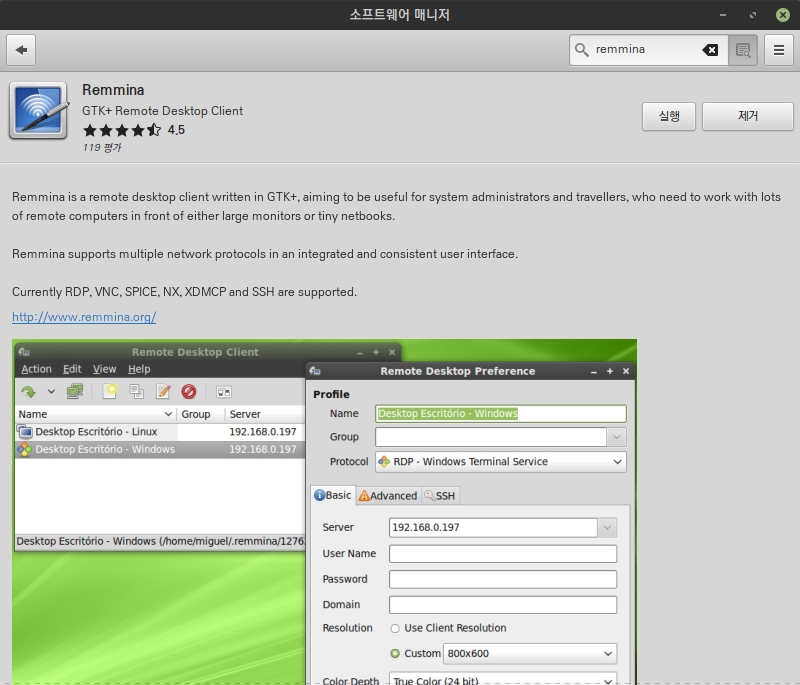Click inside the remmina search field

640,50
